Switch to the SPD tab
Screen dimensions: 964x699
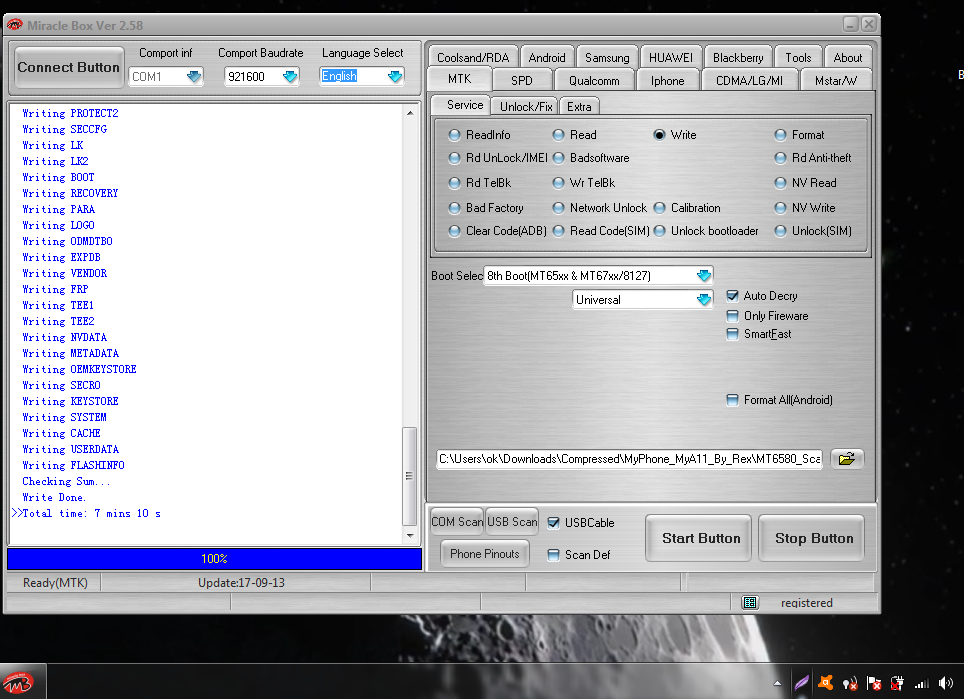click(521, 81)
